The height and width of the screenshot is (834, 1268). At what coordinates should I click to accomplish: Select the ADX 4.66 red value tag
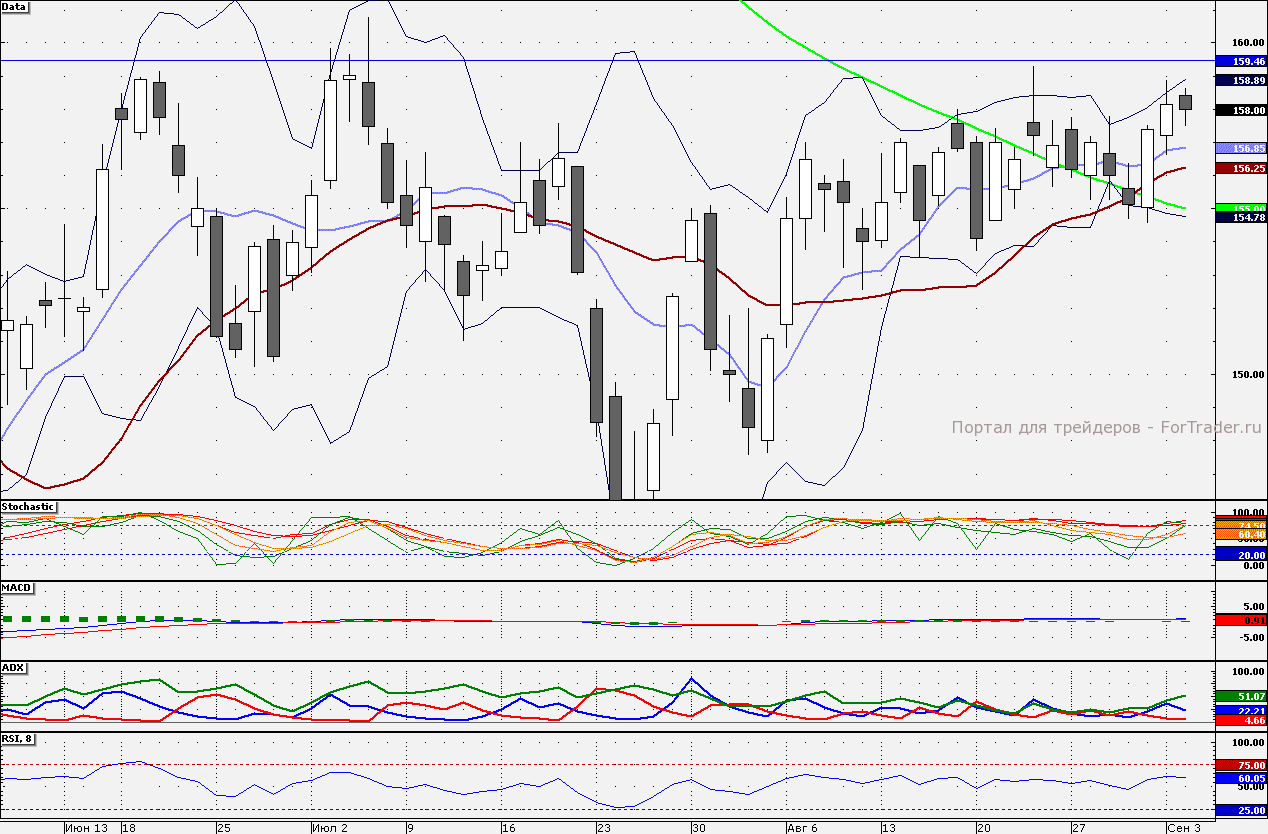(x=1241, y=720)
